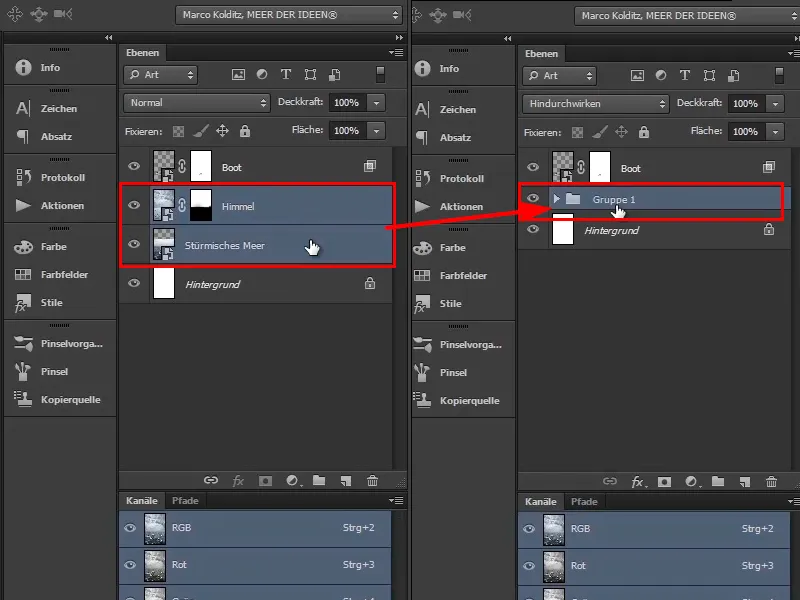Select Kanäle tab in left window
The height and width of the screenshot is (600, 800).
(142, 501)
